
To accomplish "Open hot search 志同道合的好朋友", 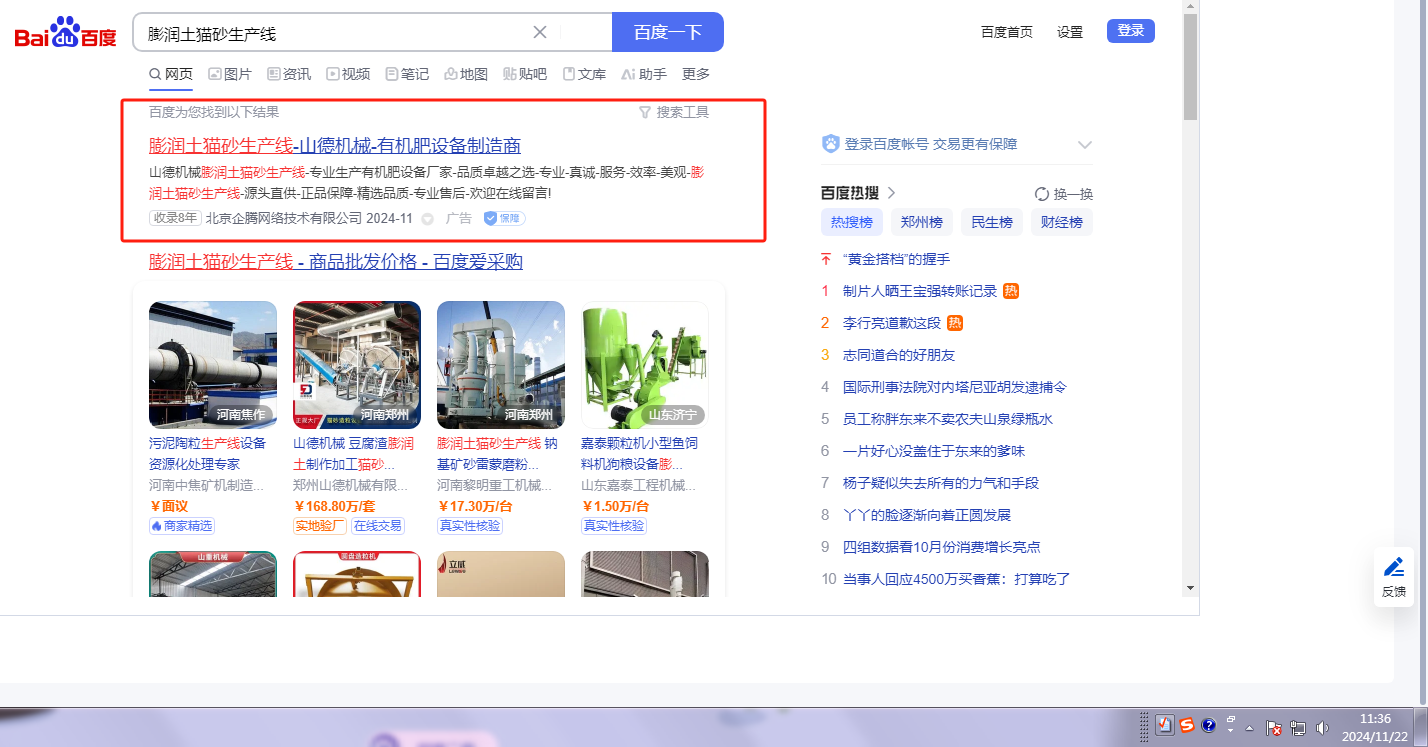I will click(899, 355).
